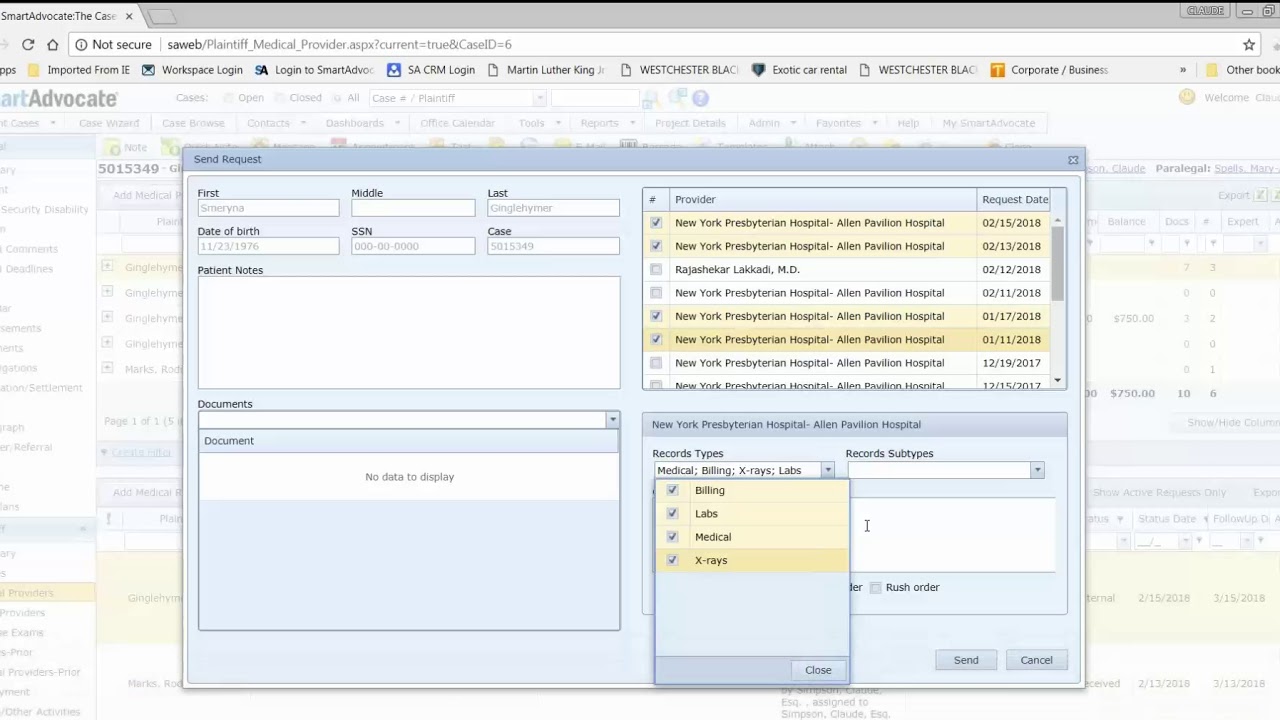The image size is (1280, 720).
Task: Click the Middle name field
Action: pyautogui.click(x=413, y=208)
